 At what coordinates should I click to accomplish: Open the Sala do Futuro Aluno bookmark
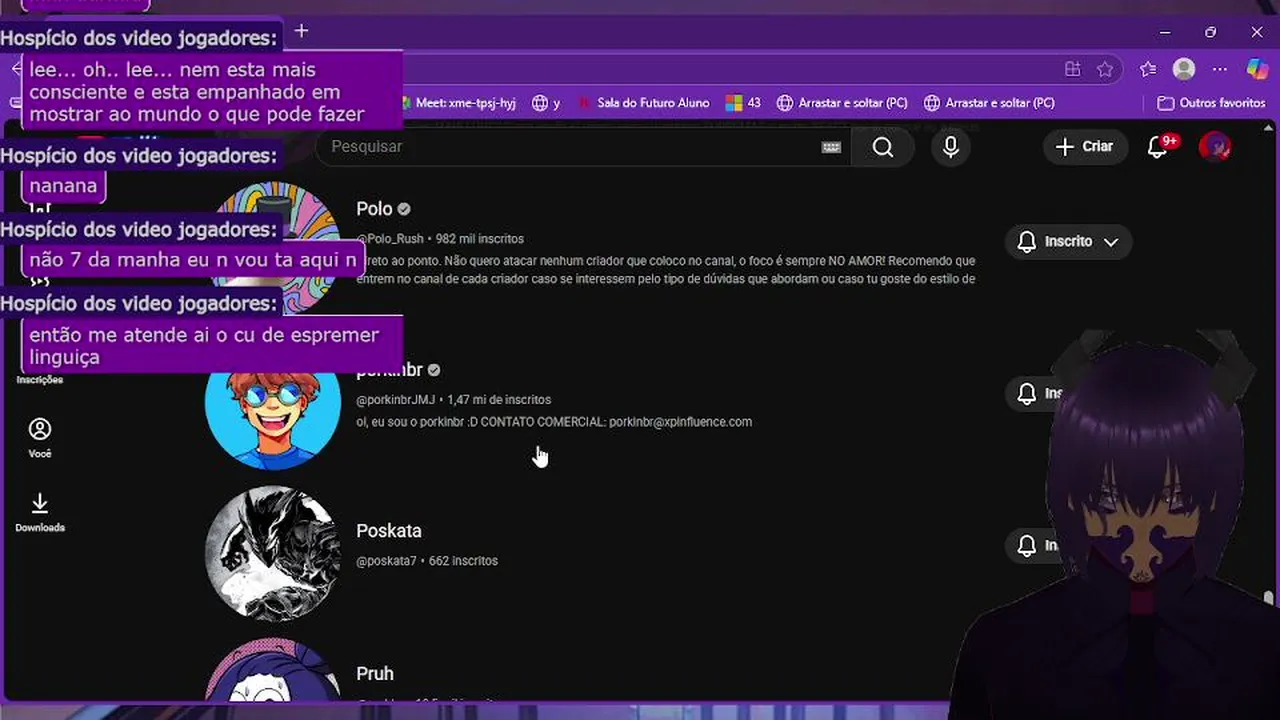pyautogui.click(x=644, y=103)
